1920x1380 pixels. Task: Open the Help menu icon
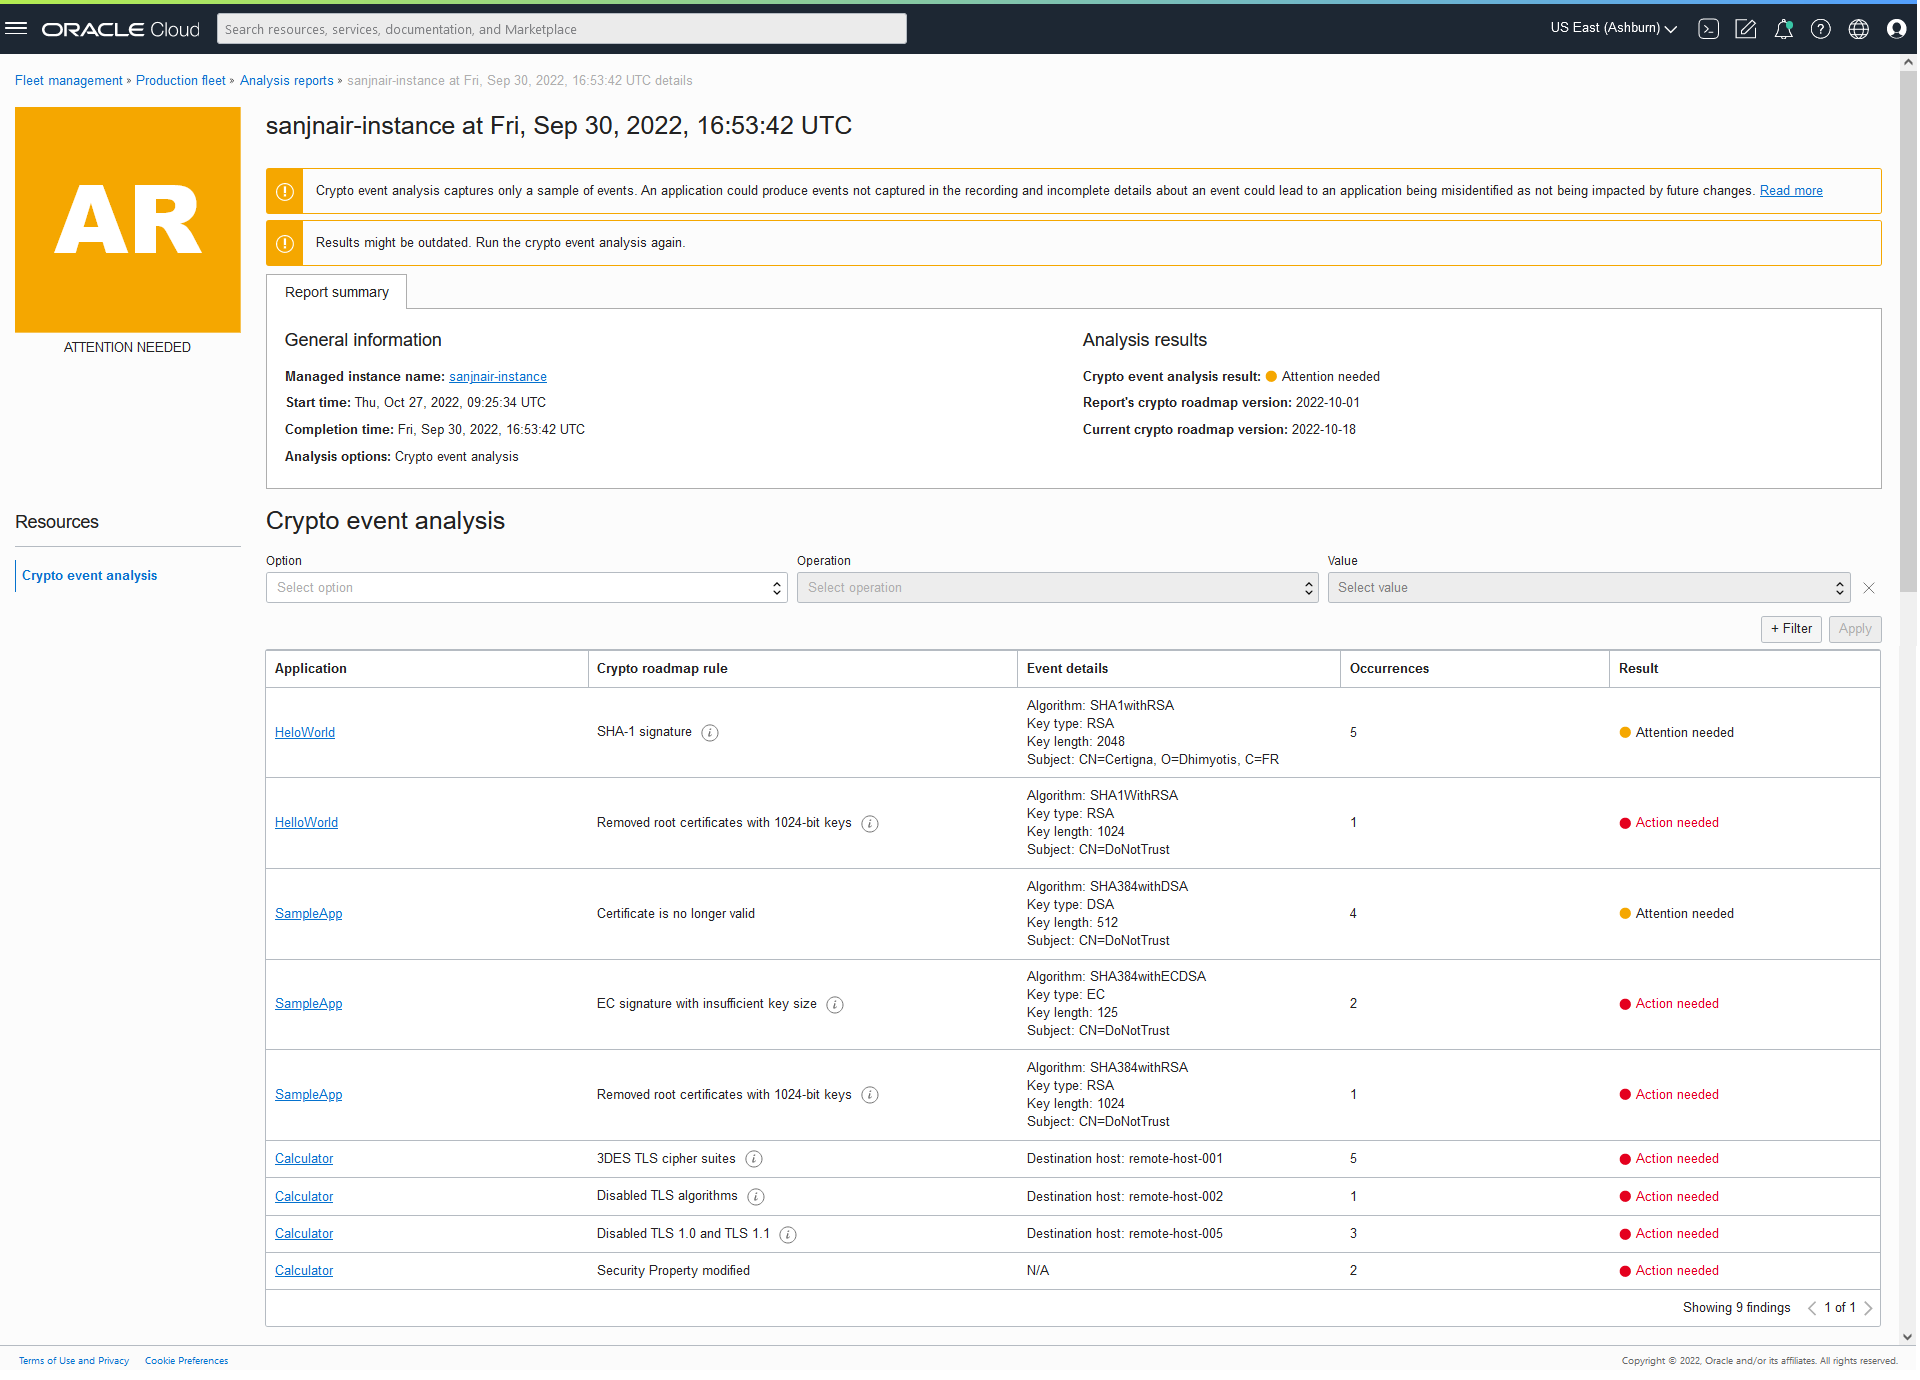1821,28
